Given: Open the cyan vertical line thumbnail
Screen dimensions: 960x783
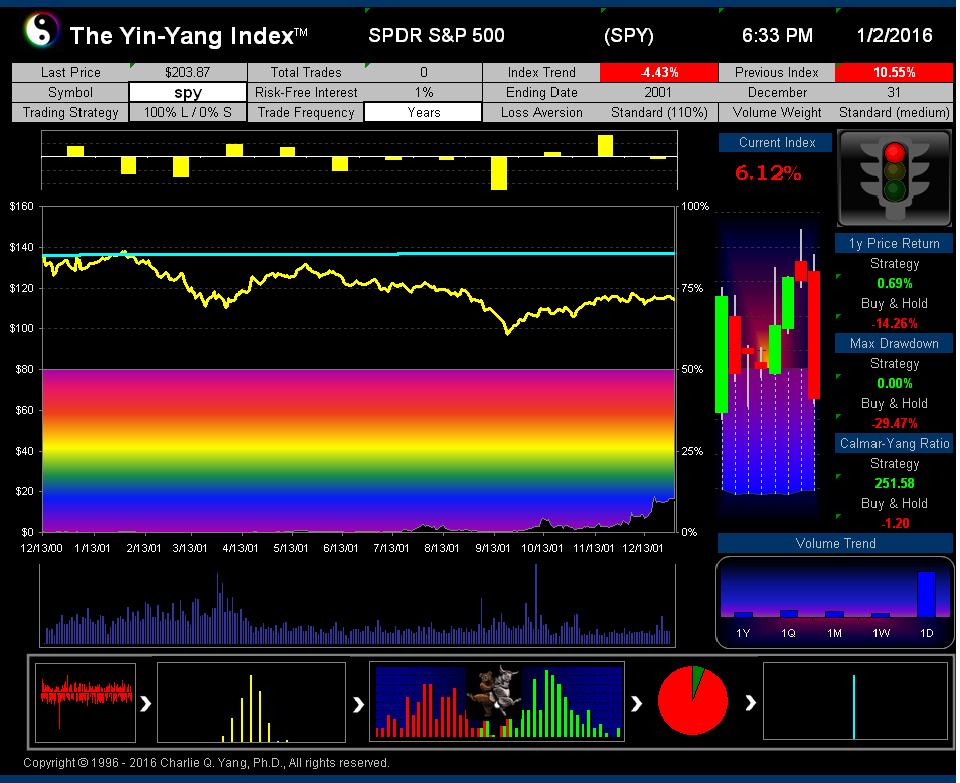Looking at the screenshot, I should [855, 702].
